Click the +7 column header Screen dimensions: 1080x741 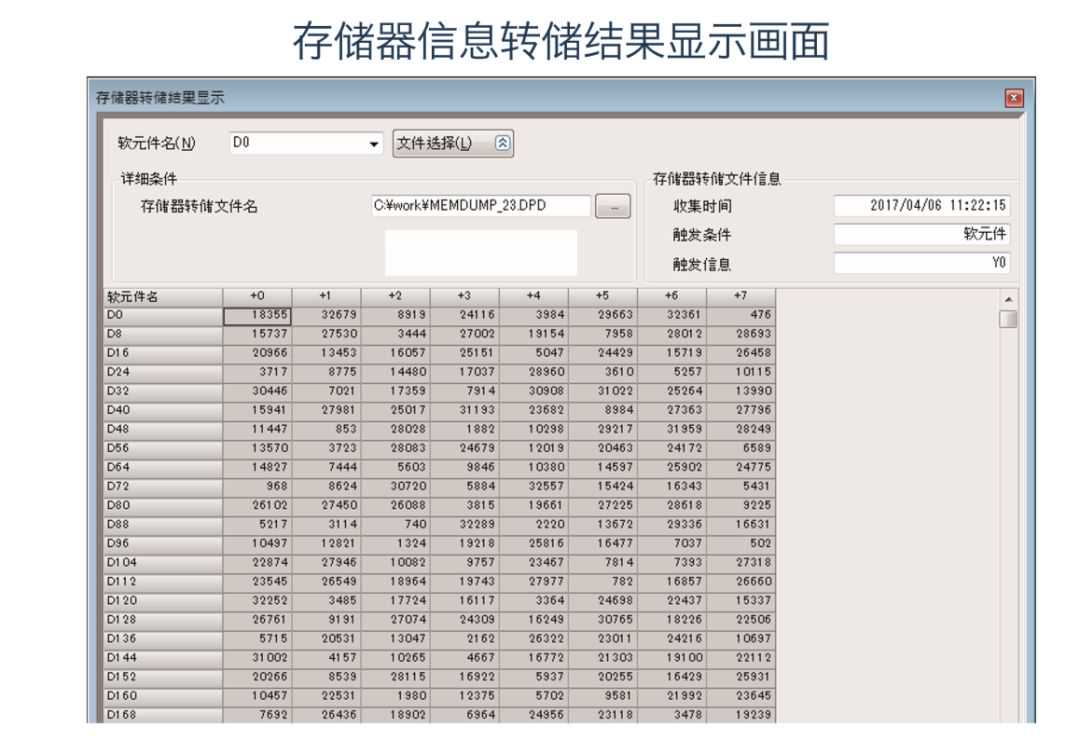pos(741,297)
